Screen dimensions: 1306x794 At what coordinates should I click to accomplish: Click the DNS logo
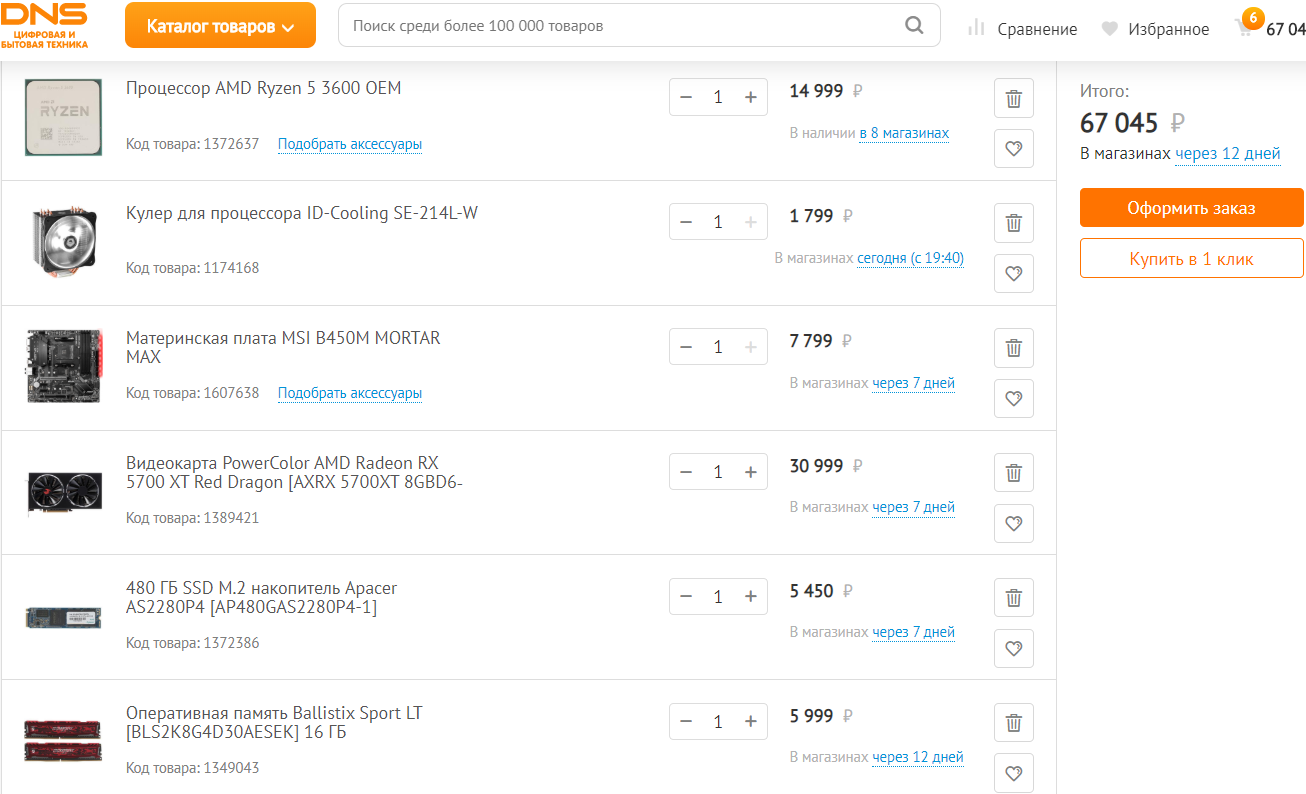pyautogui.click(x=44, y=25)
